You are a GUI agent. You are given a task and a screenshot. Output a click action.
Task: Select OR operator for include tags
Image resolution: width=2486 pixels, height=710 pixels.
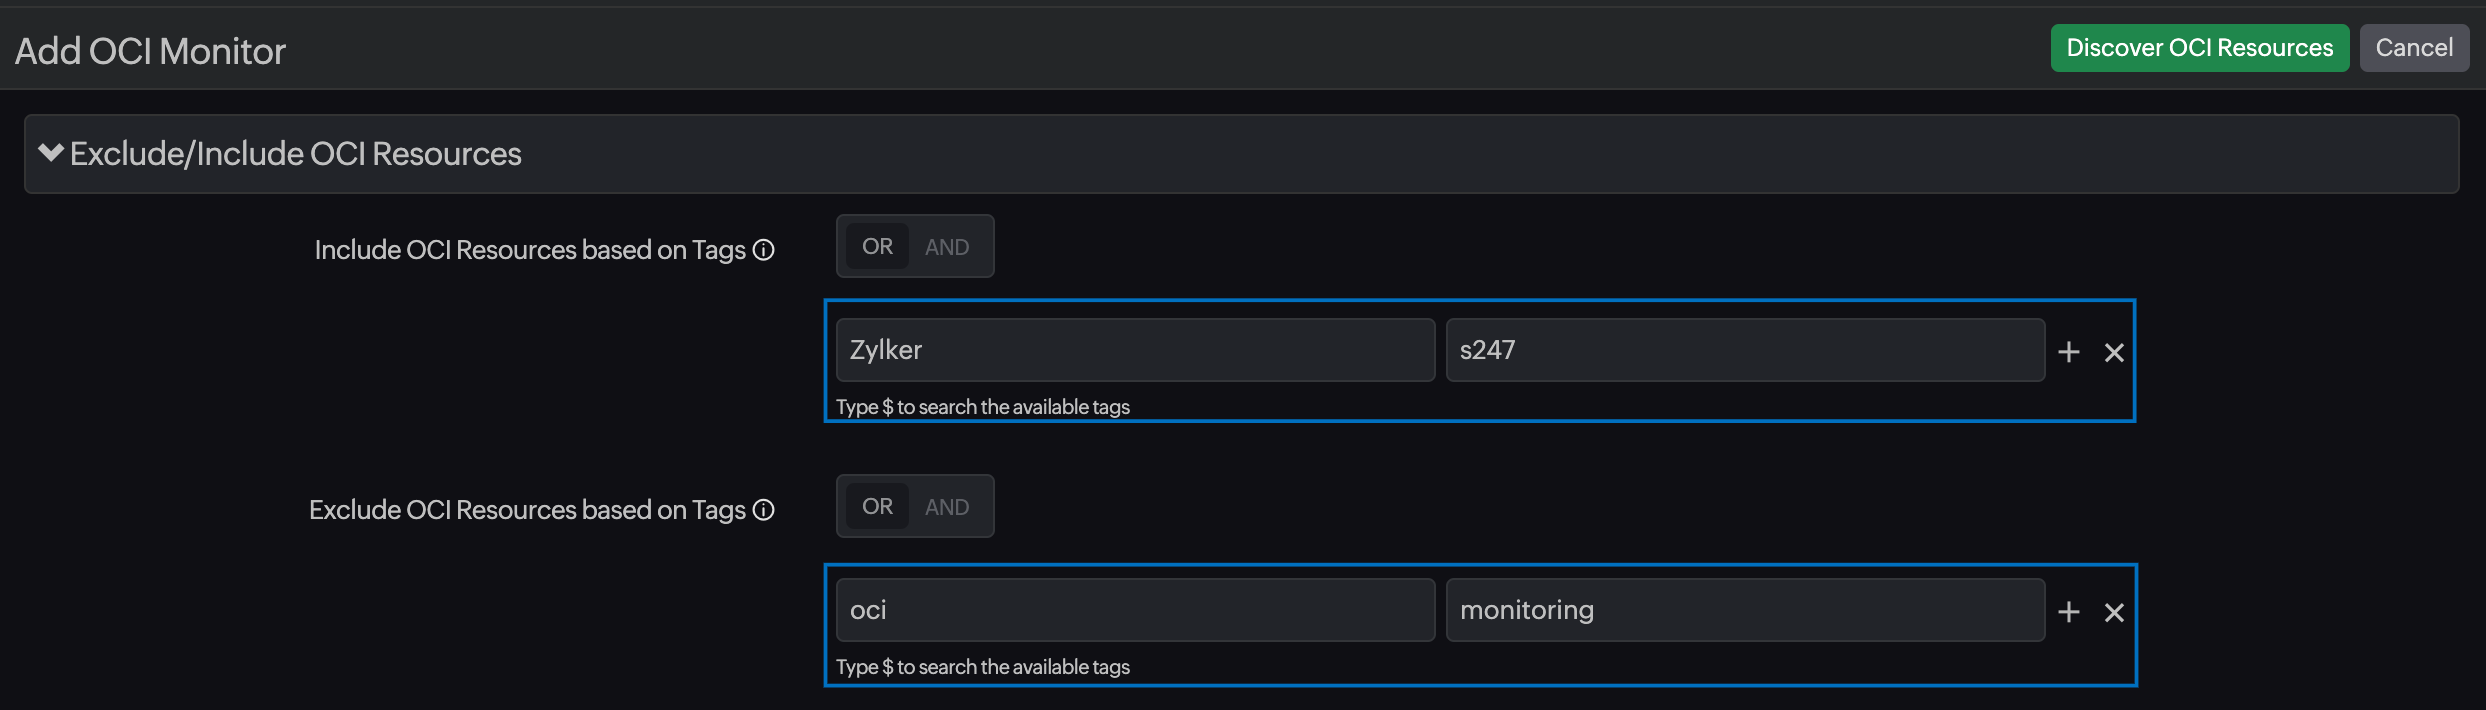(876, 246)
